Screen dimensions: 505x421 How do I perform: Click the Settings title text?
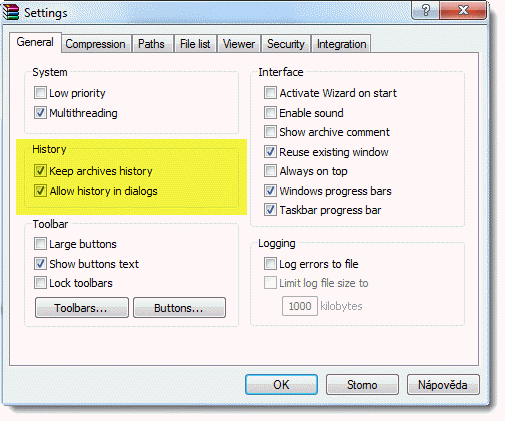click(x=46, y=13)
